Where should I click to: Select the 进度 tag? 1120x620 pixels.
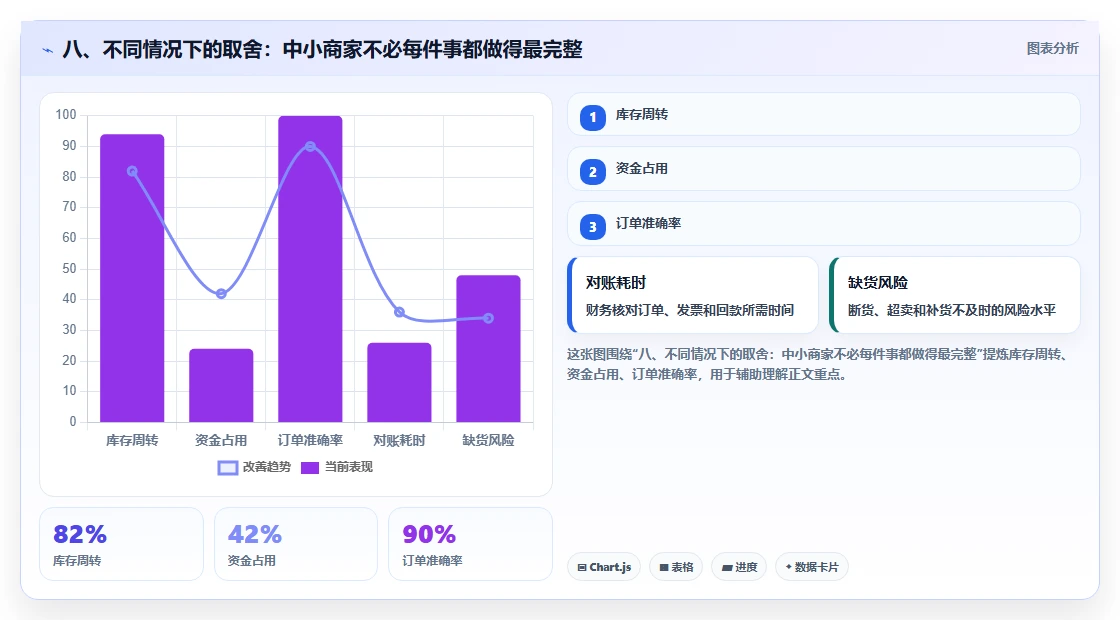739,567
